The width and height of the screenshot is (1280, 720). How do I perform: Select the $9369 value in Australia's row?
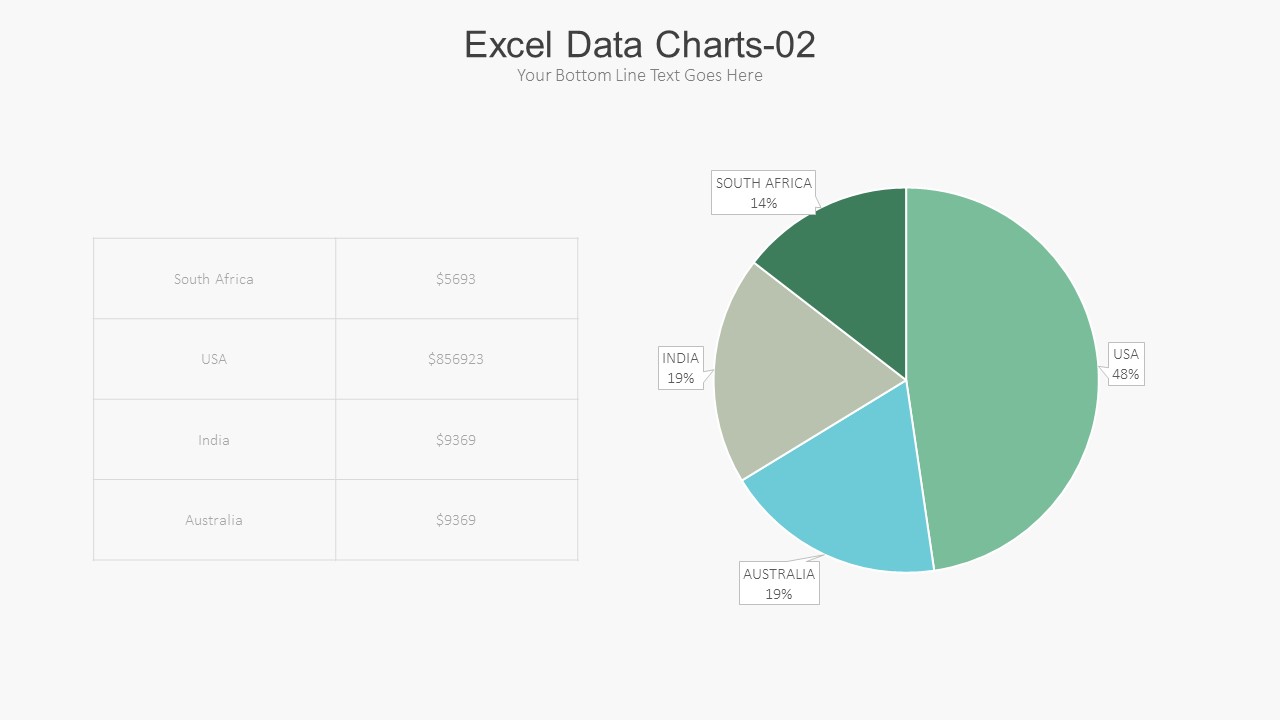click(x=456, y=520)
